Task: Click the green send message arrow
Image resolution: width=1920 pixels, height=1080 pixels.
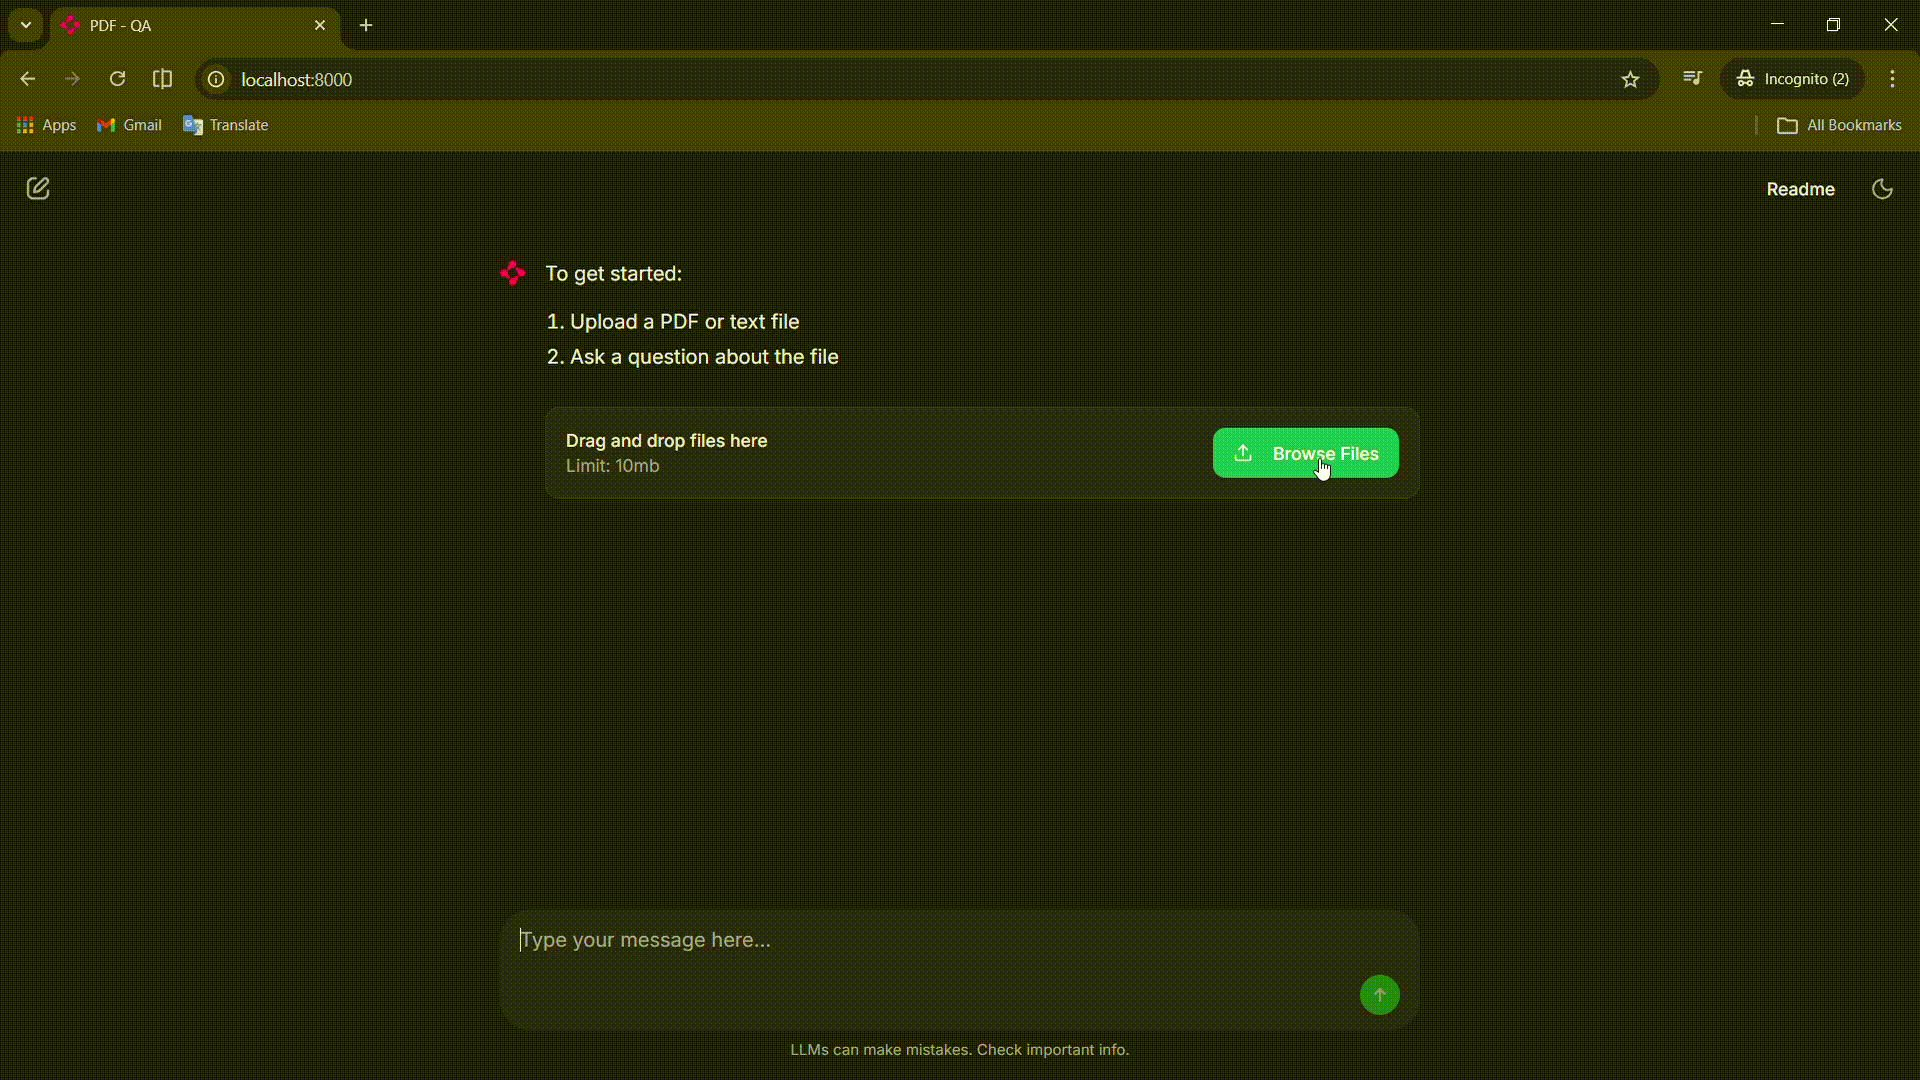Action: [x=1379, y=995]
